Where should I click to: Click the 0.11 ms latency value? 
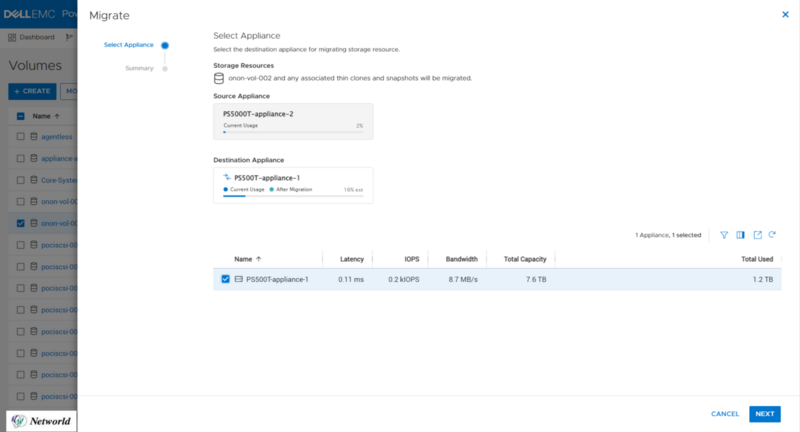[x=351, y=279]
